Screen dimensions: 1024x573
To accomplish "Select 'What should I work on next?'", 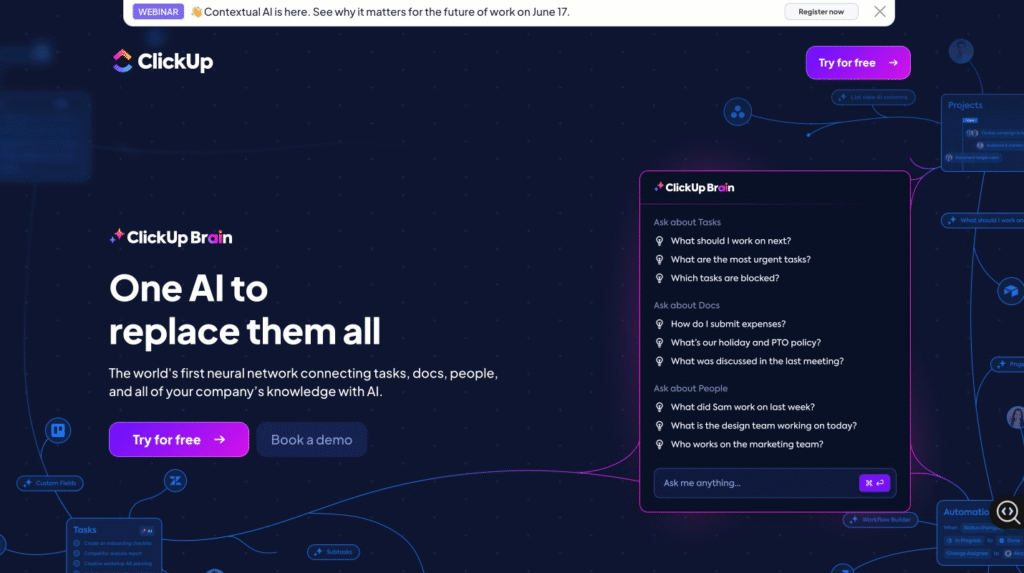I will click(730, 241).
